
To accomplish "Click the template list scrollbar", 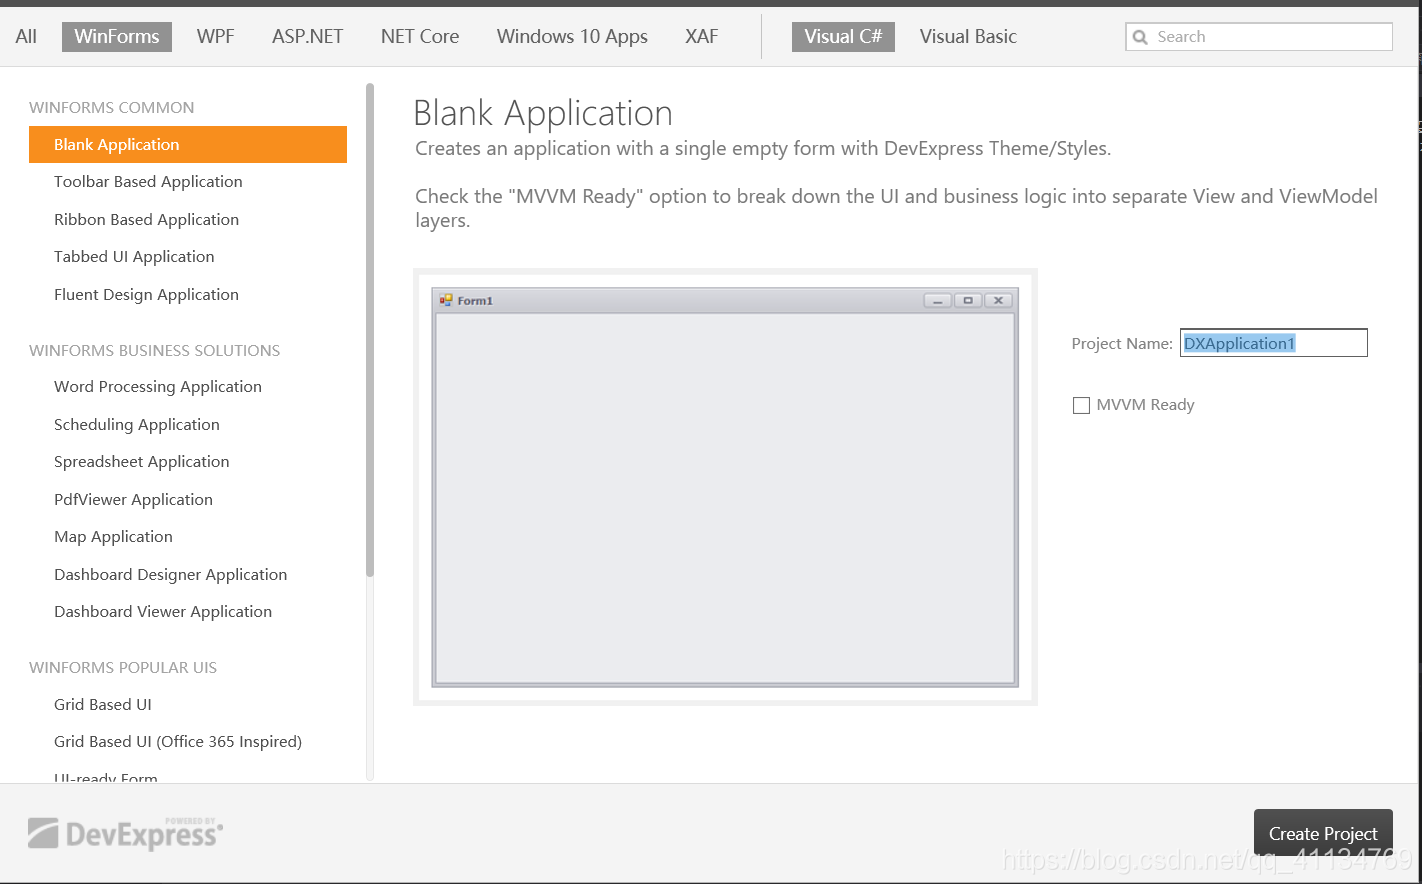I will 370,330.
